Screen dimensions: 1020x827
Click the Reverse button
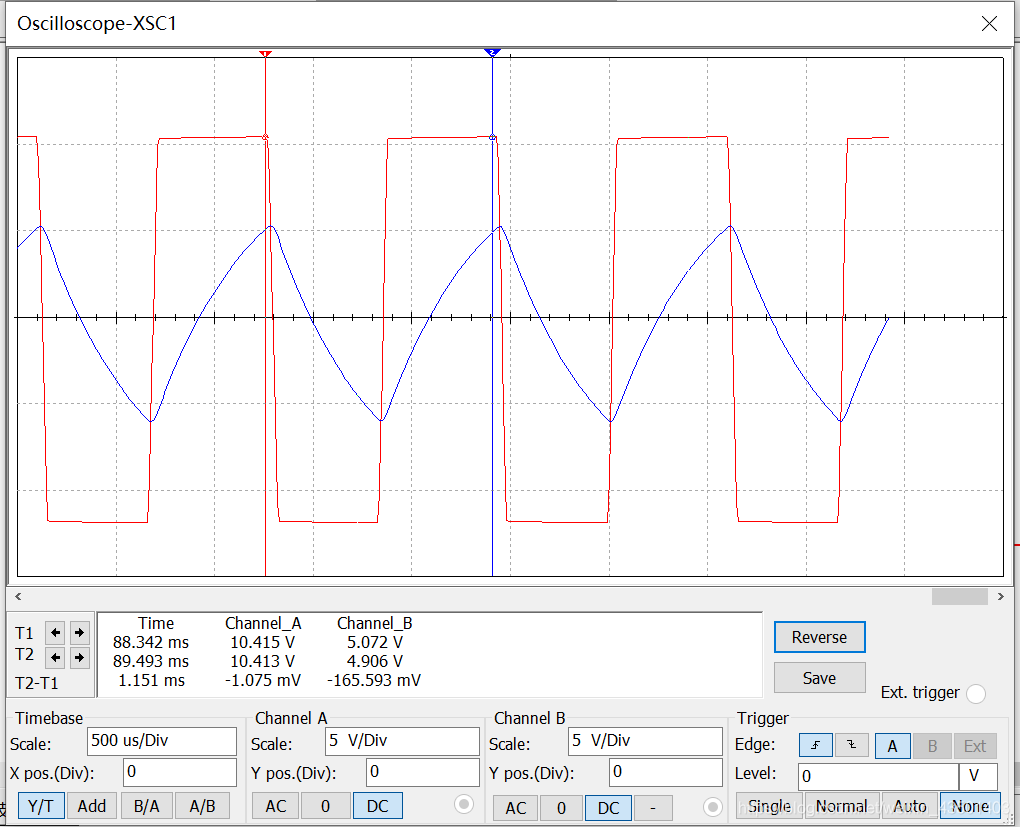[x=820, y=637]
